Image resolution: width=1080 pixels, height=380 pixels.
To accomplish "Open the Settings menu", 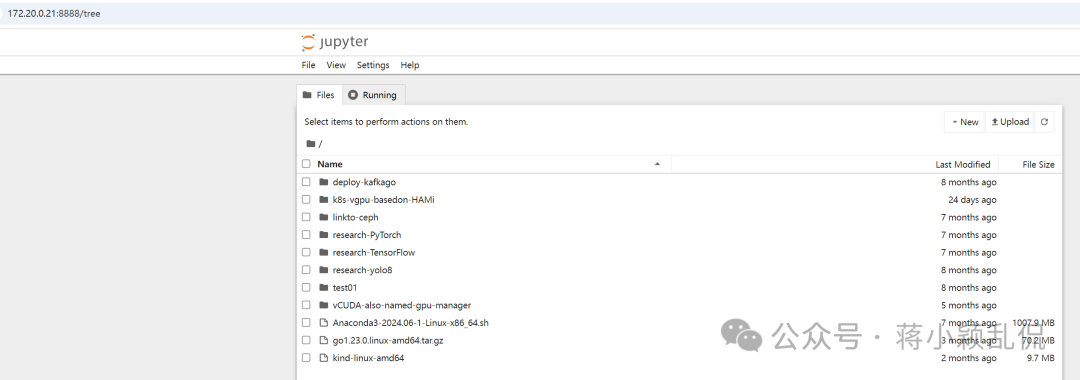I will [373, 65].
